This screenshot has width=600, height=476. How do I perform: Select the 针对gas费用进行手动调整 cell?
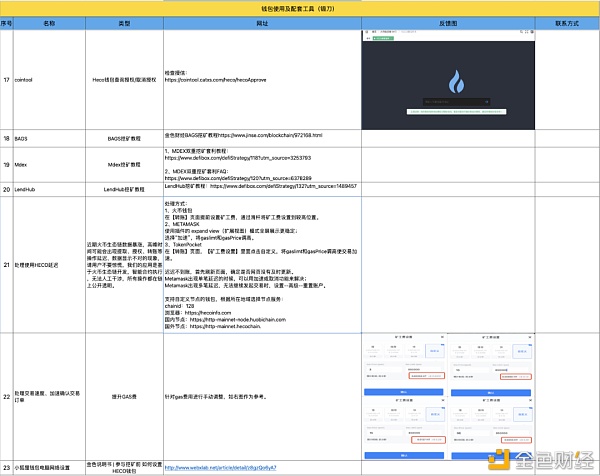(262, 397)
